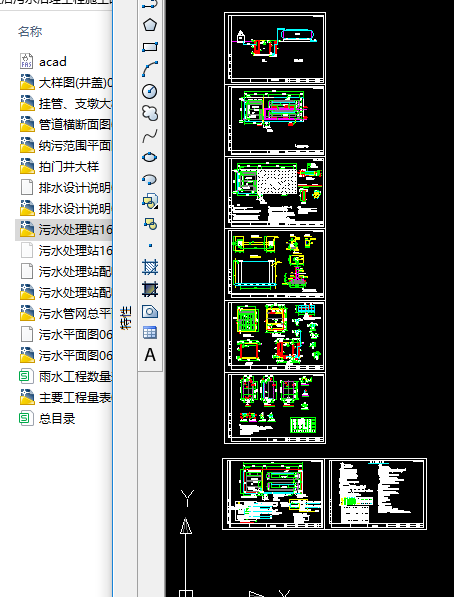Select the Spline curve tool
The image size is (454, 597).
[x=150, y=135]
